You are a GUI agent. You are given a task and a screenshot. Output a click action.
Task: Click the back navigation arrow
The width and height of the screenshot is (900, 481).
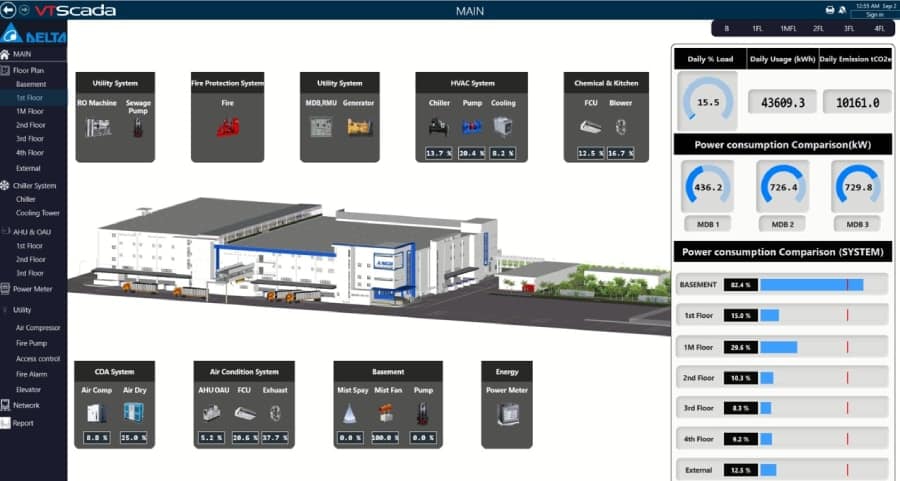(x=9, y=10)
